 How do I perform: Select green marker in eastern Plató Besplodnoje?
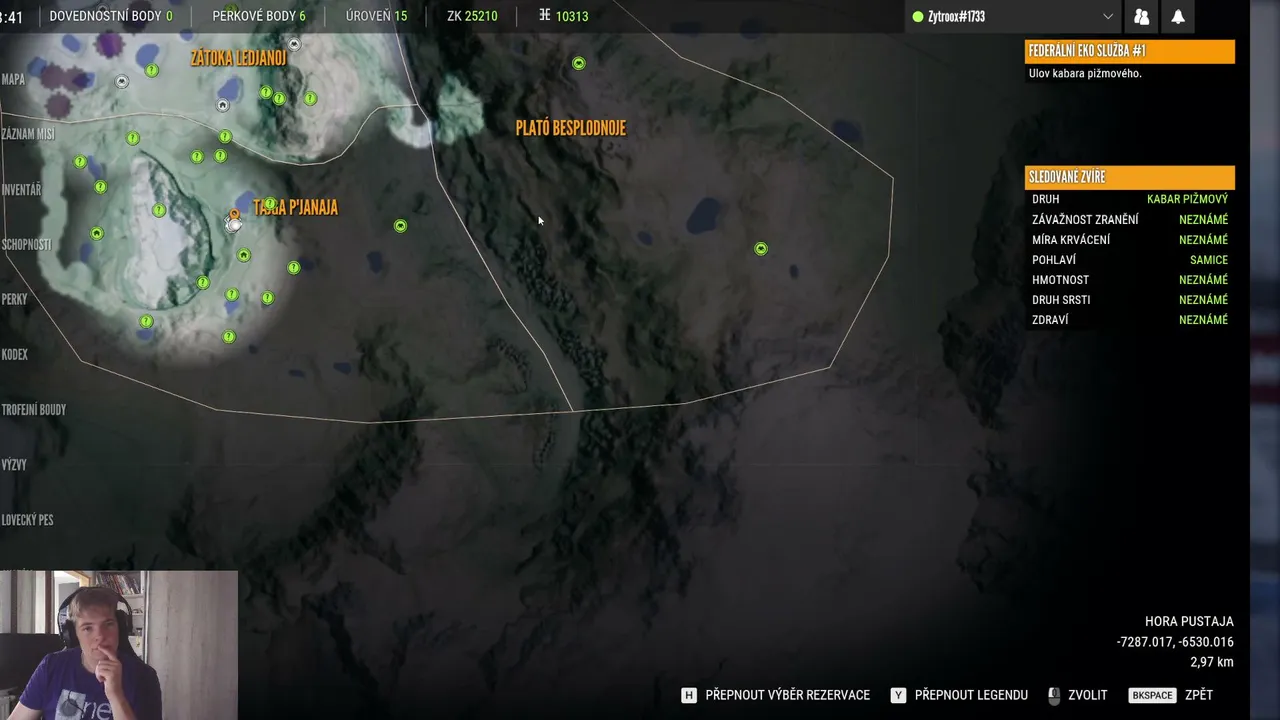coord(761,248)
